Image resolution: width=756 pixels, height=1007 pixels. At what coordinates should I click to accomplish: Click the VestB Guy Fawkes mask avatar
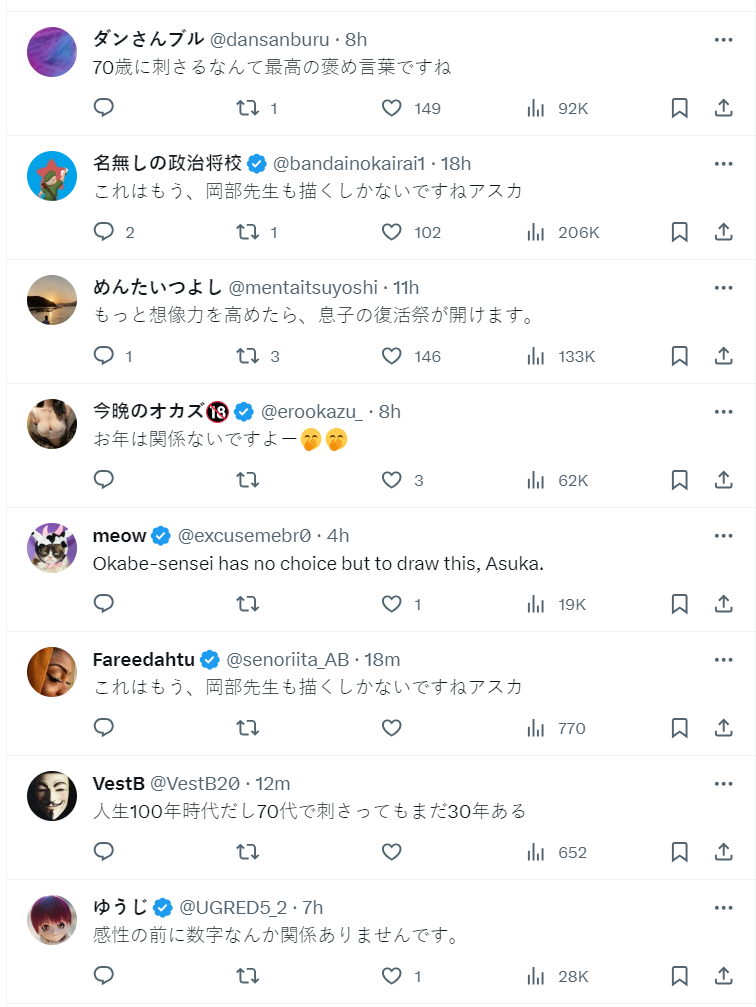coord(52,796)
